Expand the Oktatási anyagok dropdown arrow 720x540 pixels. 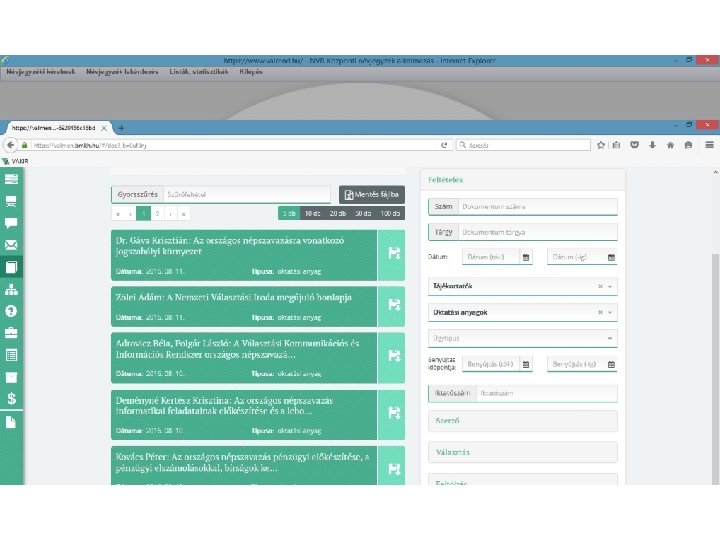[x=610, y=312]
